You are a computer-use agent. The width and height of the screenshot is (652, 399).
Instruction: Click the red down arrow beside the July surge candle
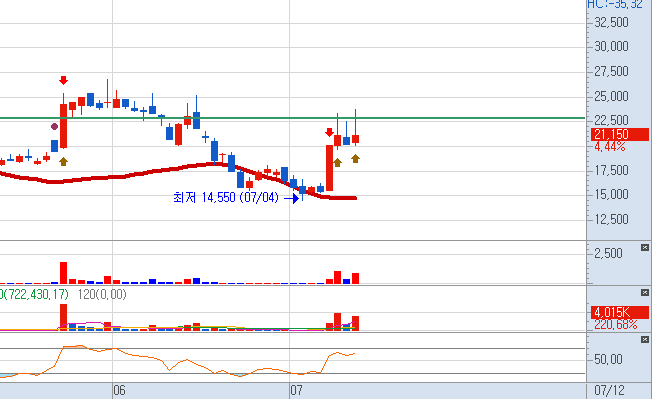pos(329,133)
